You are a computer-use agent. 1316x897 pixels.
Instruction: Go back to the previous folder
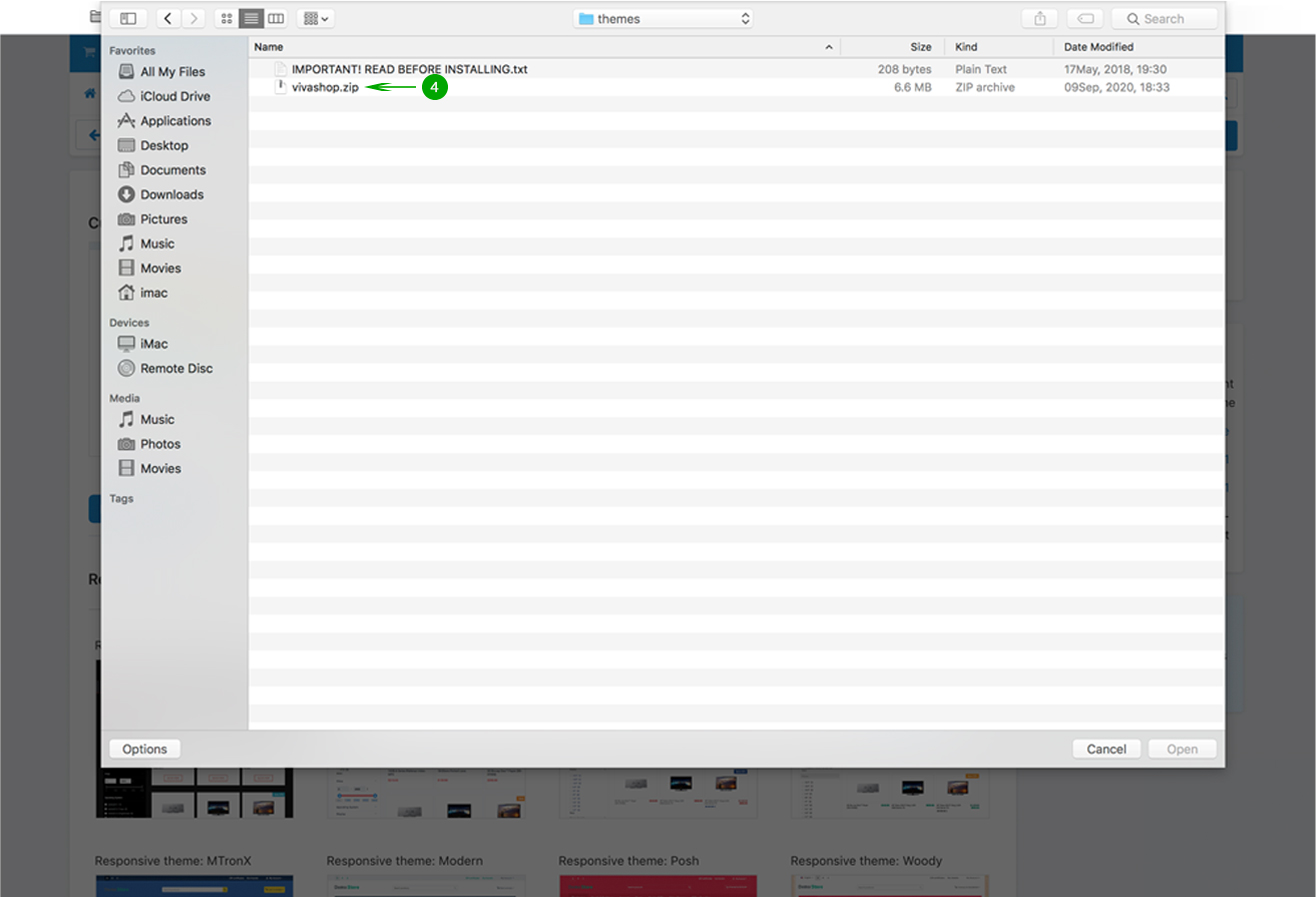pyautogui.click(x=167, y=19)
